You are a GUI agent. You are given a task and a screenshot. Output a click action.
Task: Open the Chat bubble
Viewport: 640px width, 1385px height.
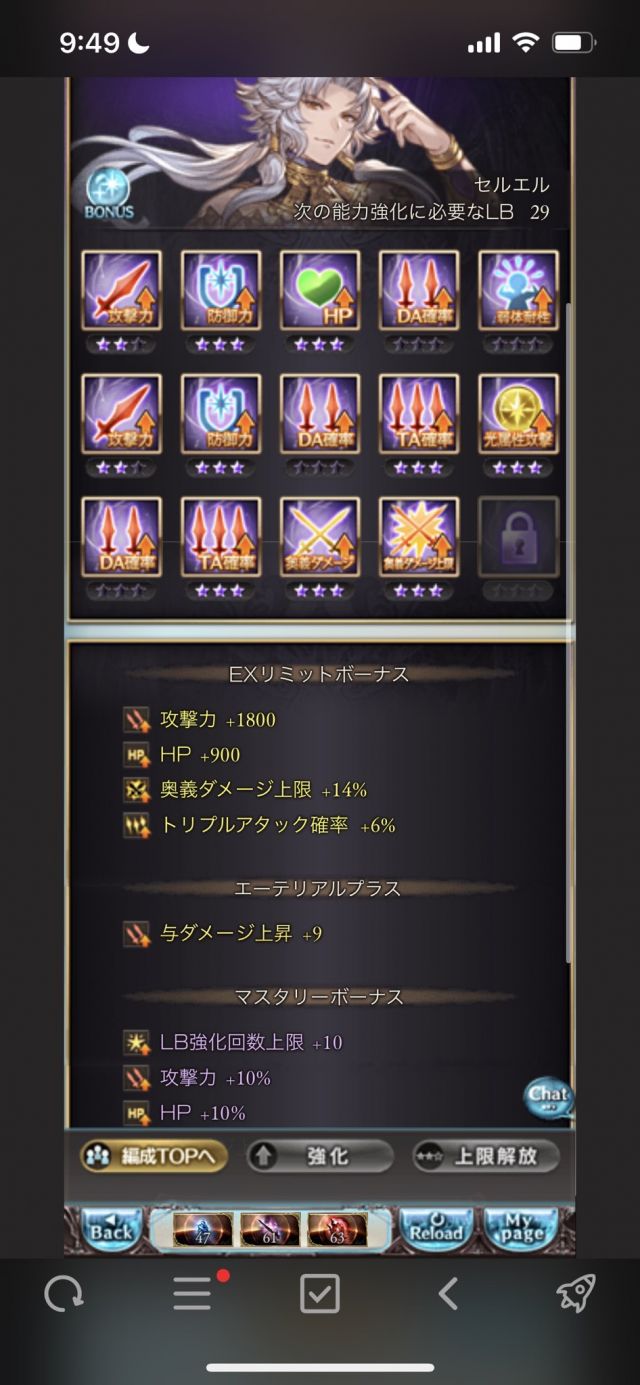pos(549,1097)
